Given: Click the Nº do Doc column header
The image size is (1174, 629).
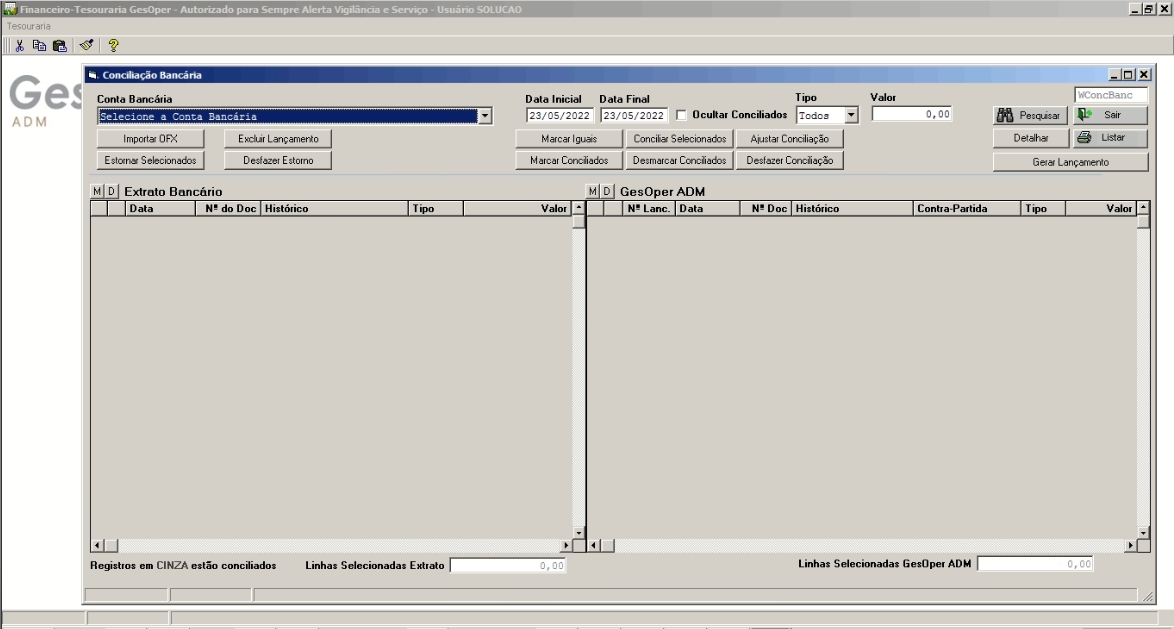Looking at the screenshot, I should click(x=228, y=208).
